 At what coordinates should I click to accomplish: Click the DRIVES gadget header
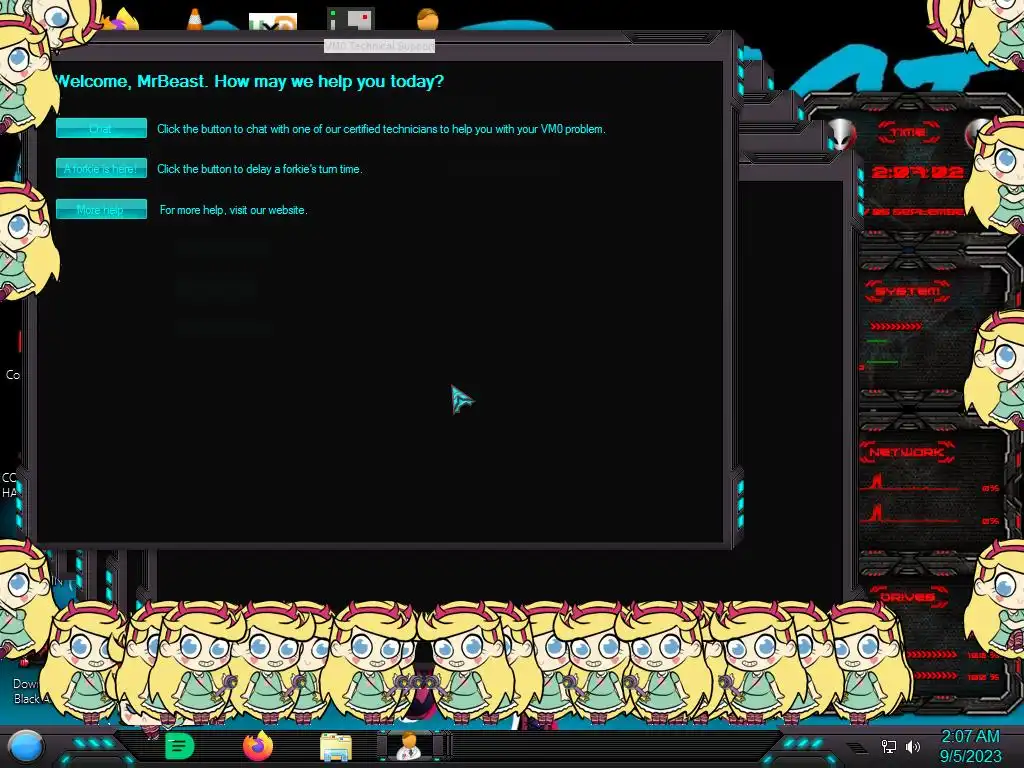click(907, 597)
